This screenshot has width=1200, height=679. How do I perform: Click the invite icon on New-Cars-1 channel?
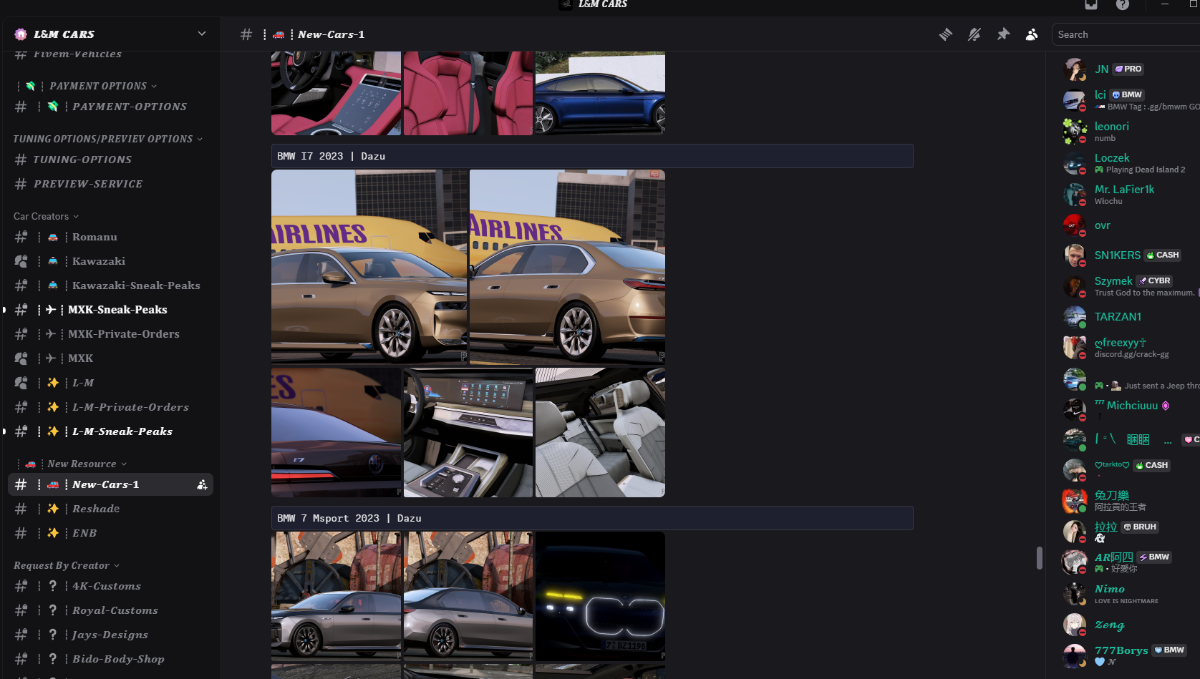202,485
